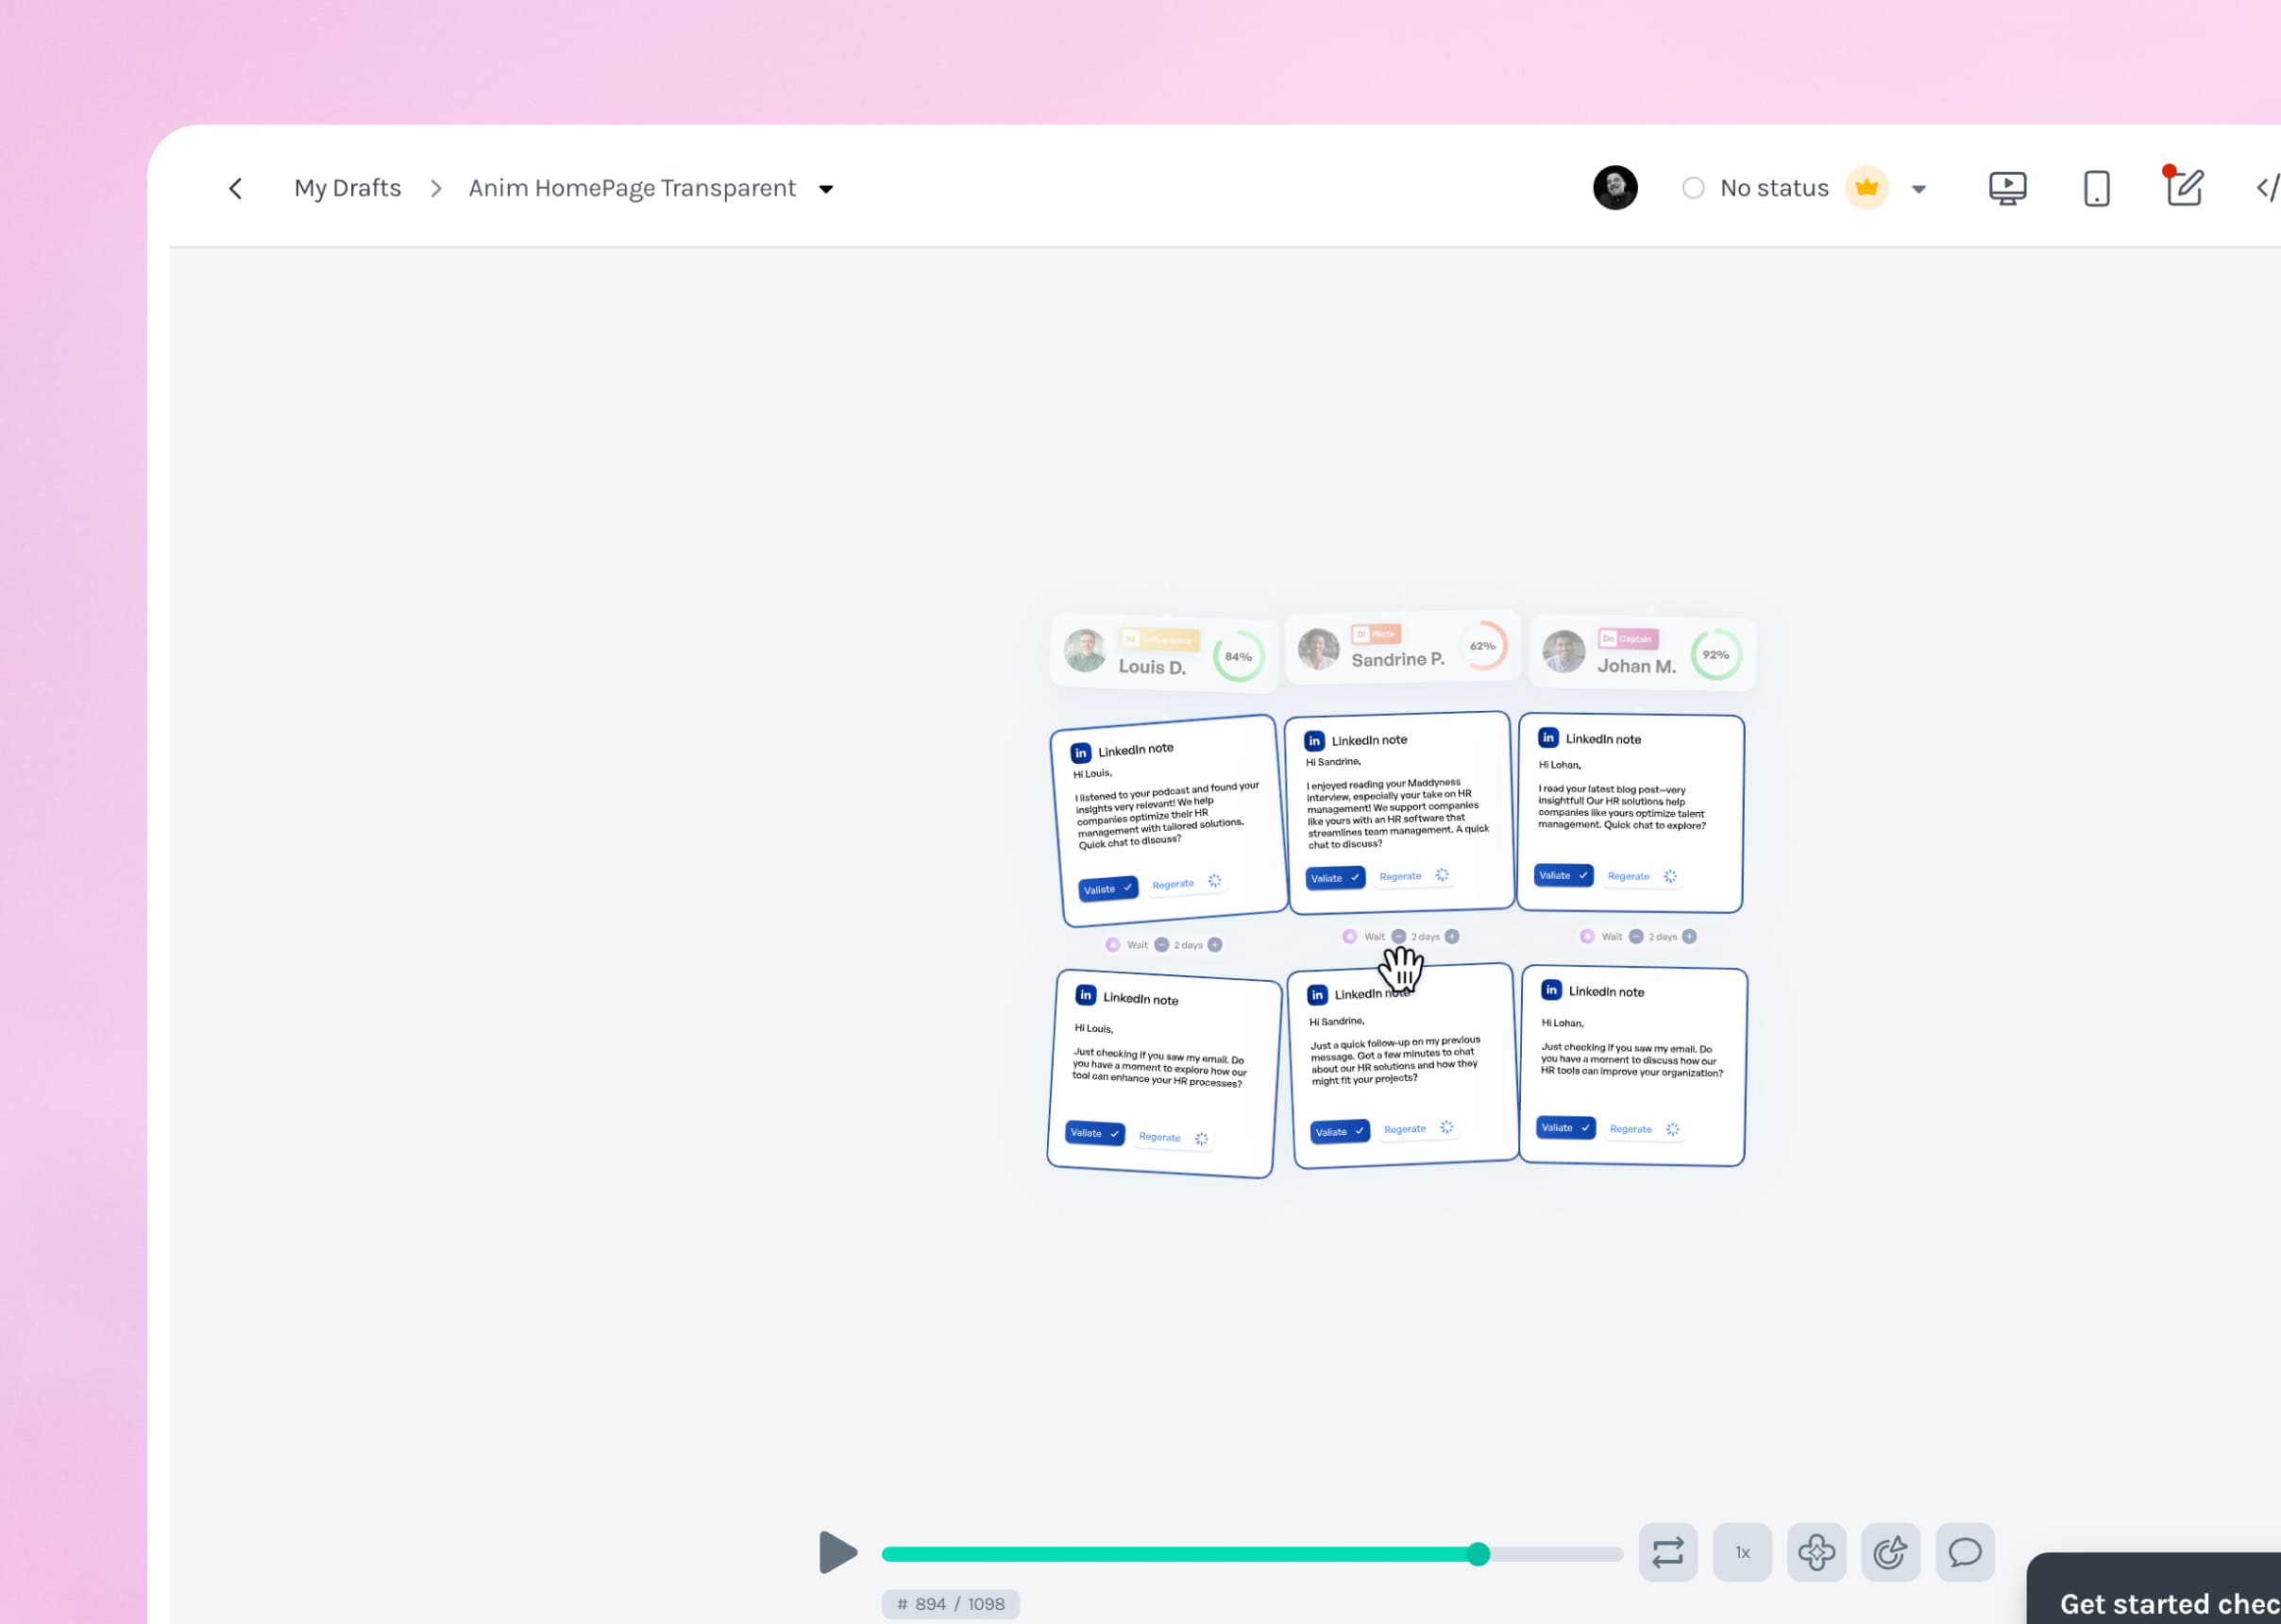Open the comments speech bubble
The width and height of the screenshot is (2281, 1624).
pos(1964,1552)
